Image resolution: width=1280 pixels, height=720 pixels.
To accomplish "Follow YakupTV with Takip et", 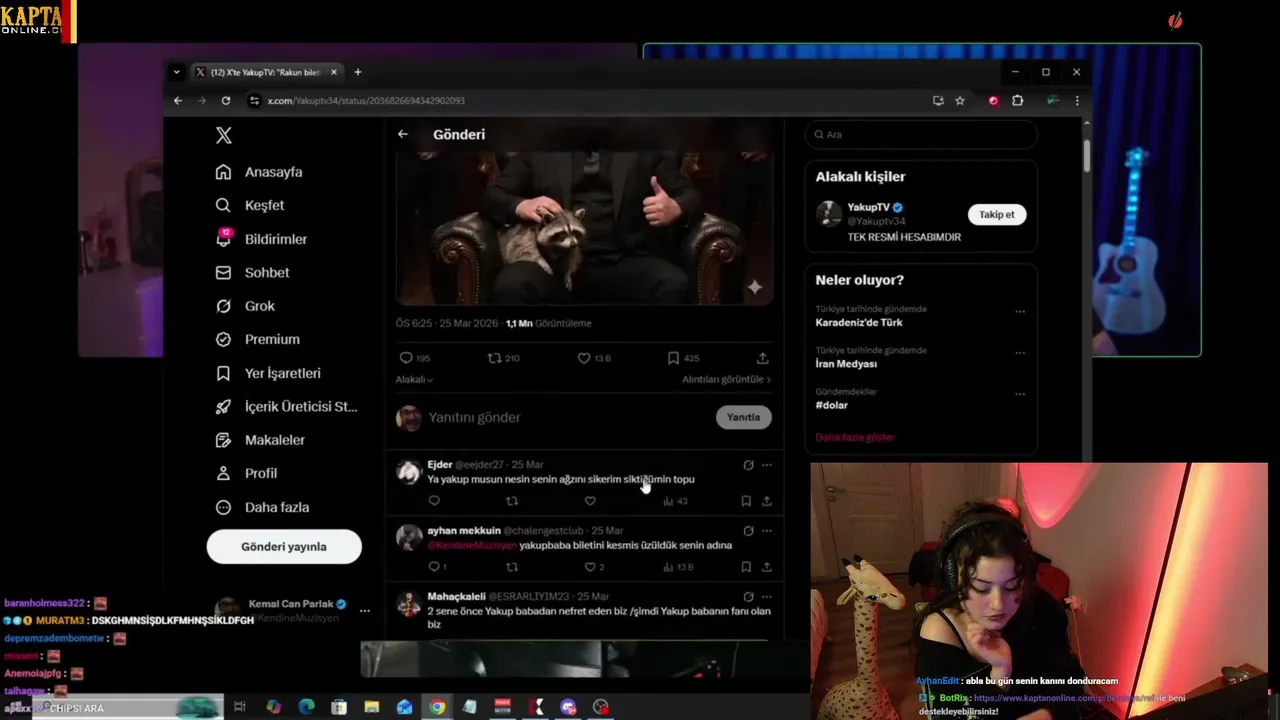I will (996, 214).
